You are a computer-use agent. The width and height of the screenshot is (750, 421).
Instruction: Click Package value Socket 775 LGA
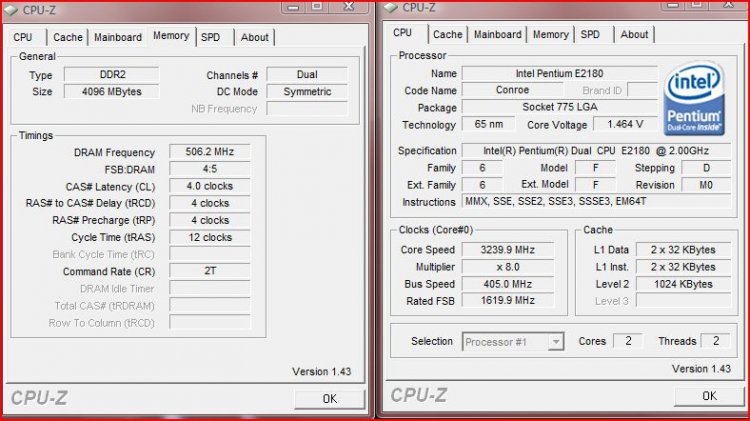[560, 107]
